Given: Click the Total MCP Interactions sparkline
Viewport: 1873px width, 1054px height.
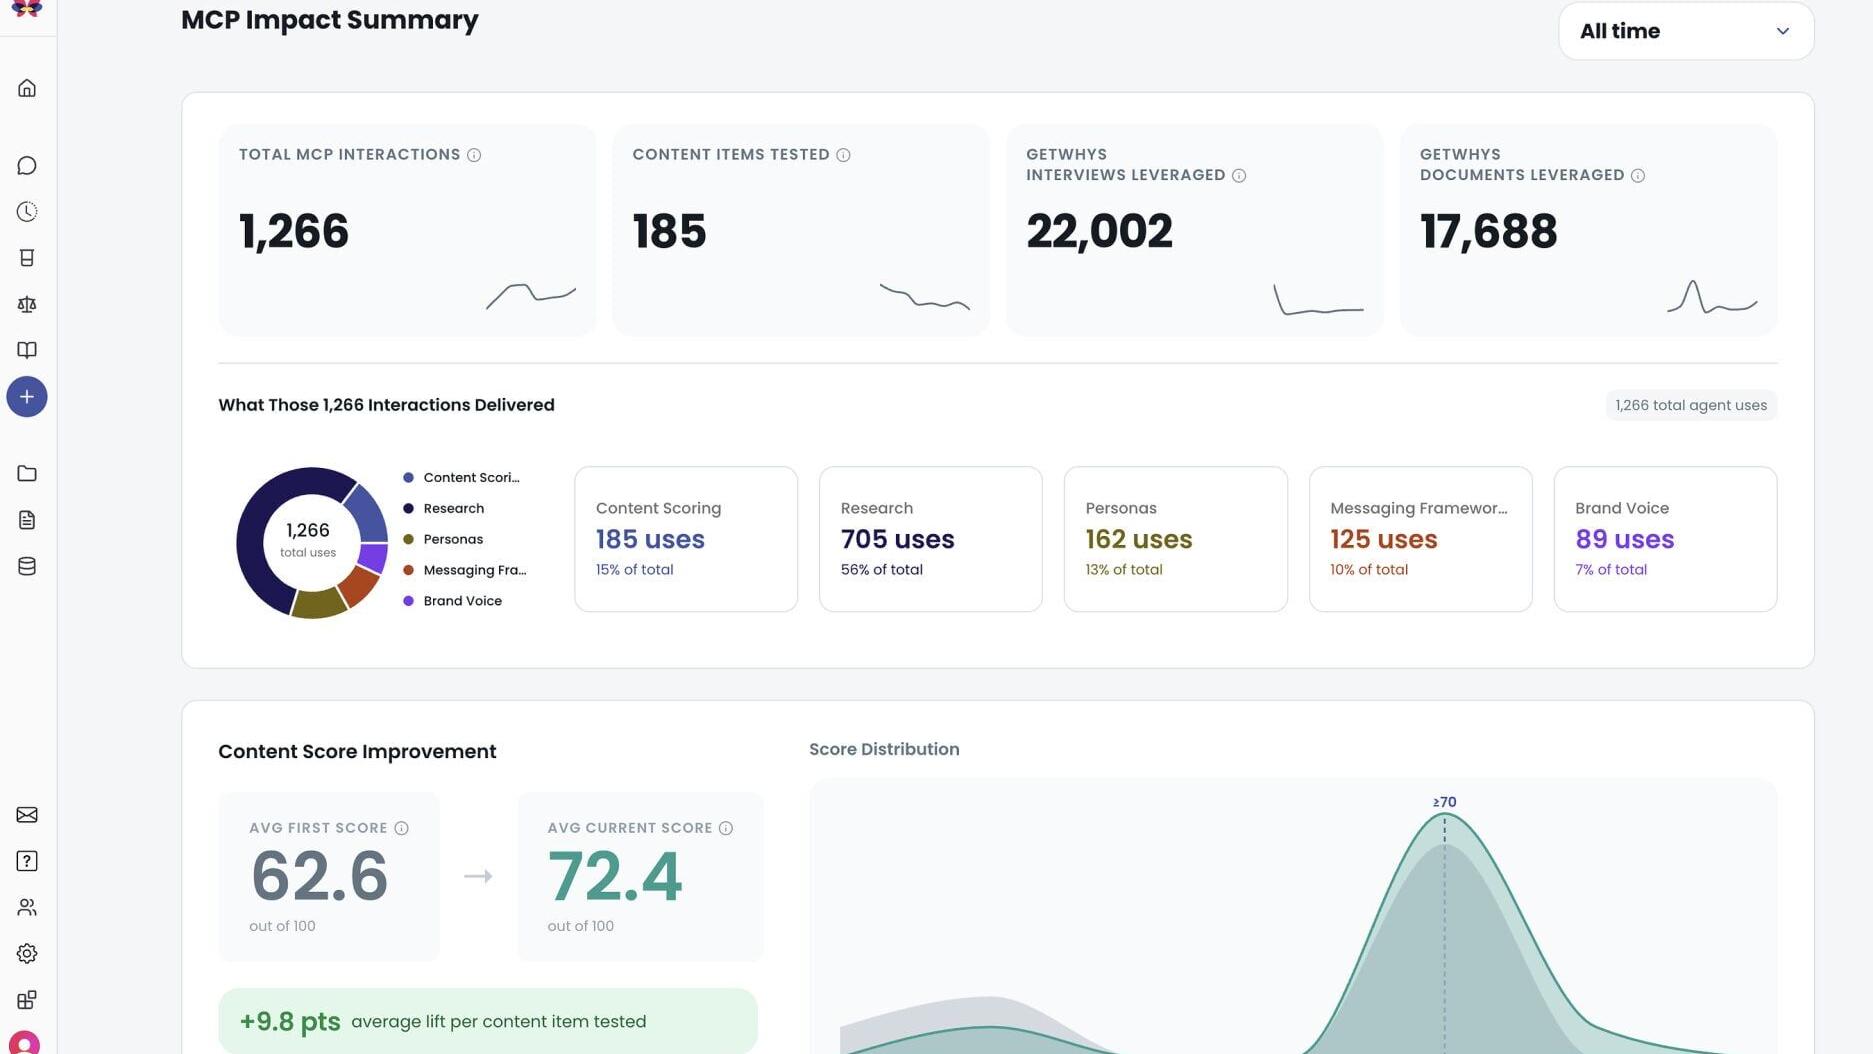Looking at the screenshot, I should pos(531,296).
